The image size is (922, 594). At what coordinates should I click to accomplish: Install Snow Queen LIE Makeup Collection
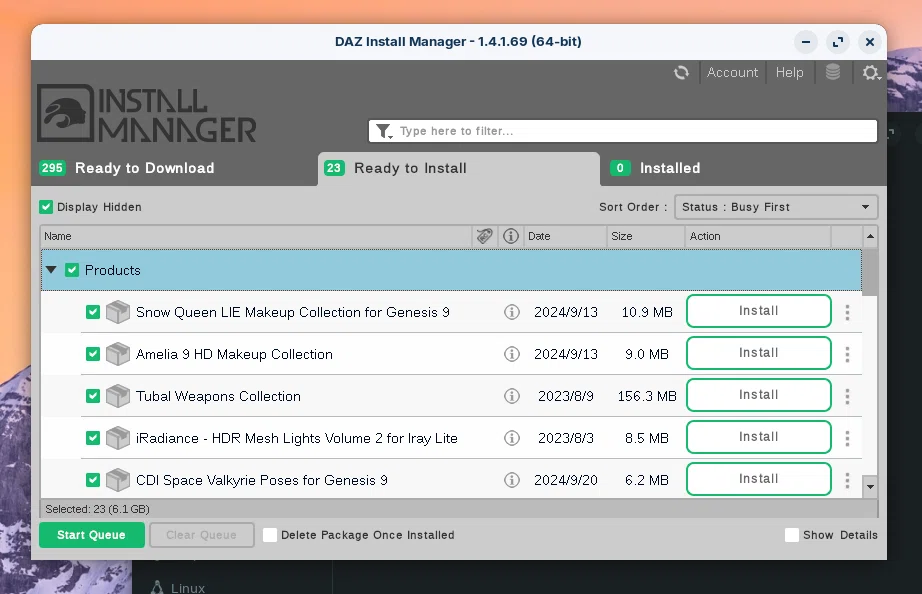[x=759, y=311]
